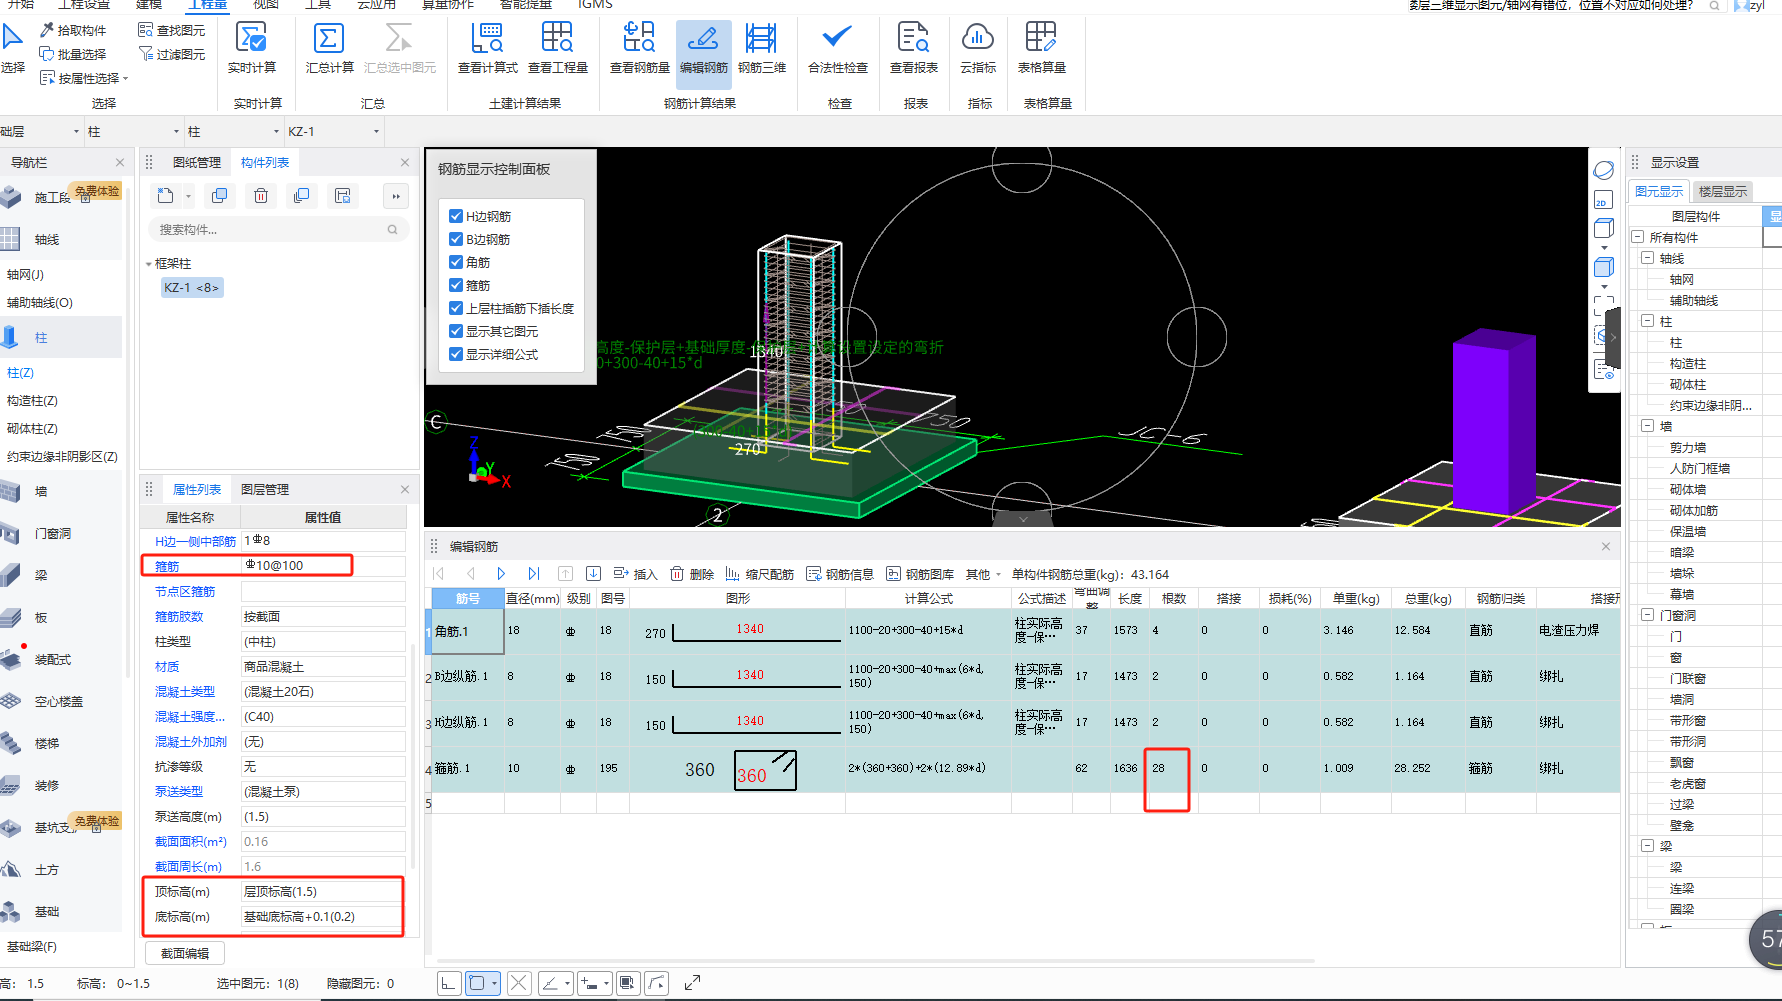Click H边一侧中部筋 property link
Screen dimensions: 1782x1001
coord(196,541)
